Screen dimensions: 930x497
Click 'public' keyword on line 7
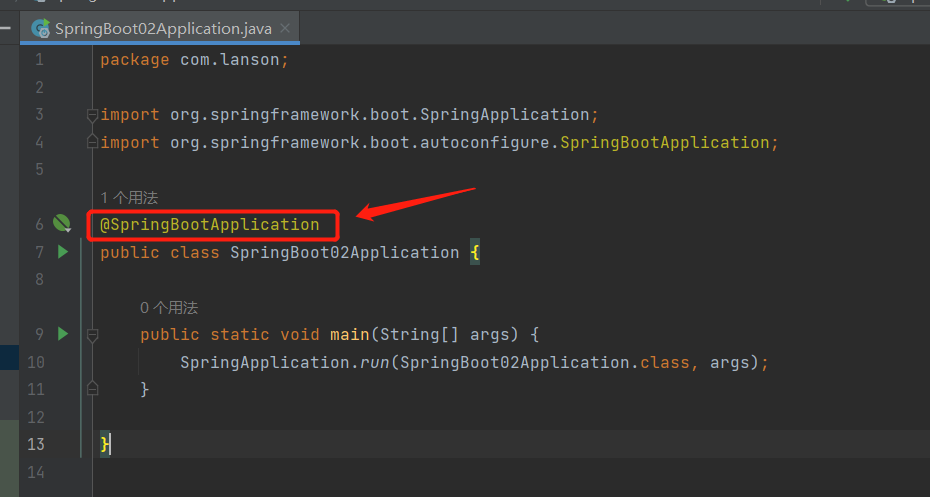(130, 253)
